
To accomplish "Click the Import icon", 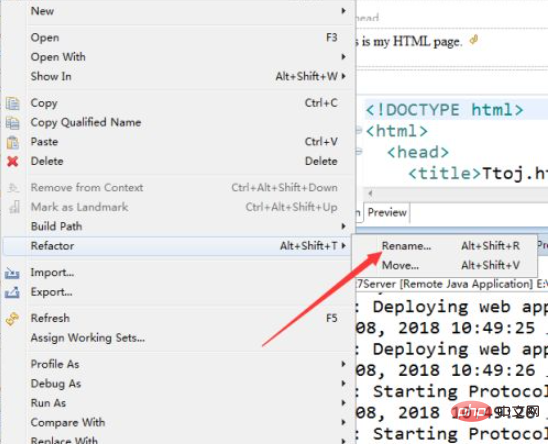I will click(12, 273).
